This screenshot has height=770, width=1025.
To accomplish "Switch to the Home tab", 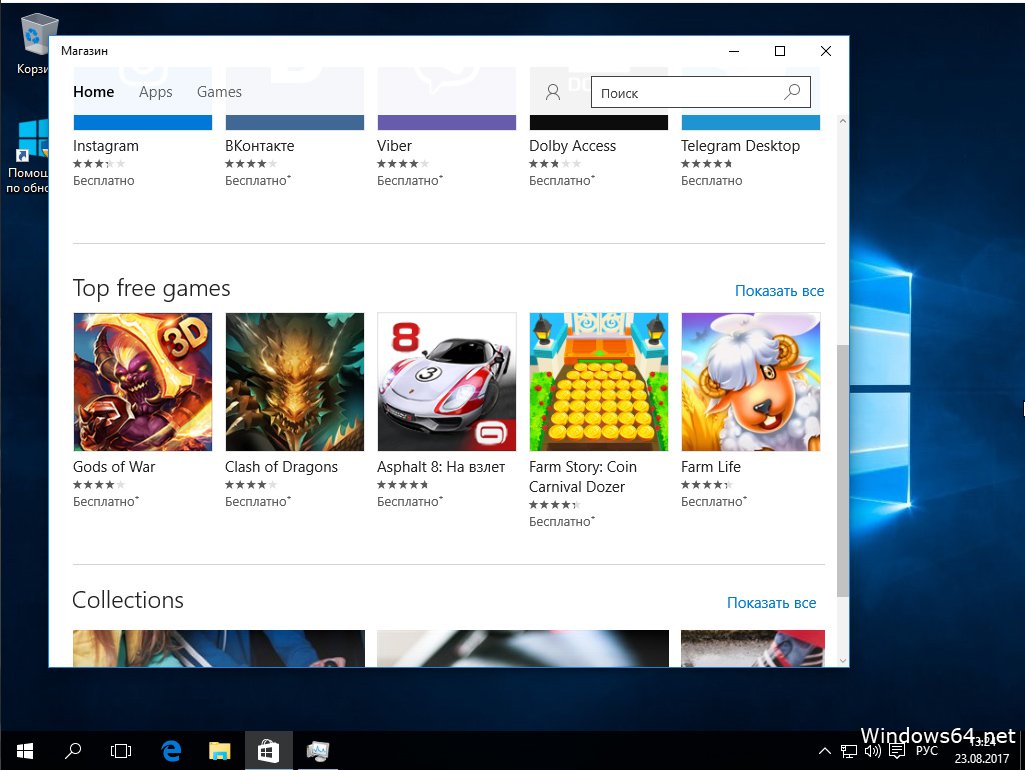I will point(93,92).
